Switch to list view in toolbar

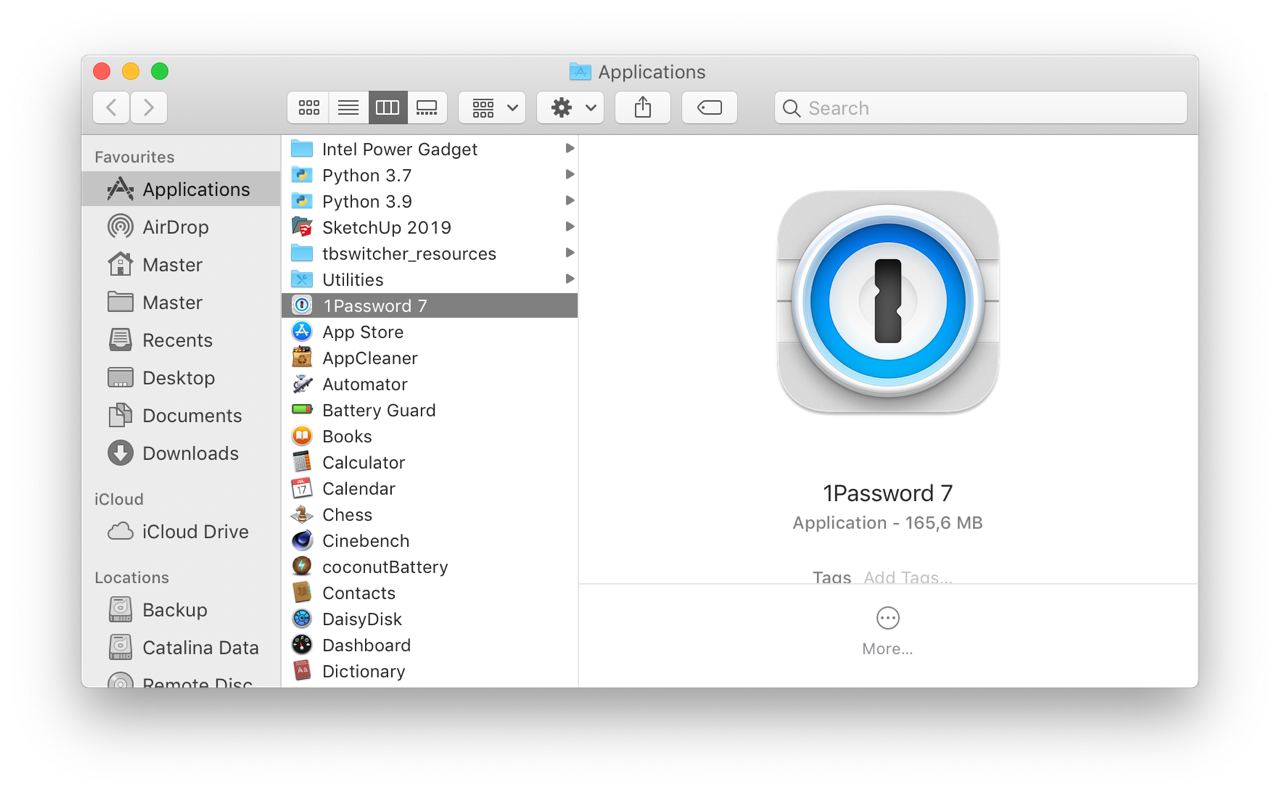(348, 108)
